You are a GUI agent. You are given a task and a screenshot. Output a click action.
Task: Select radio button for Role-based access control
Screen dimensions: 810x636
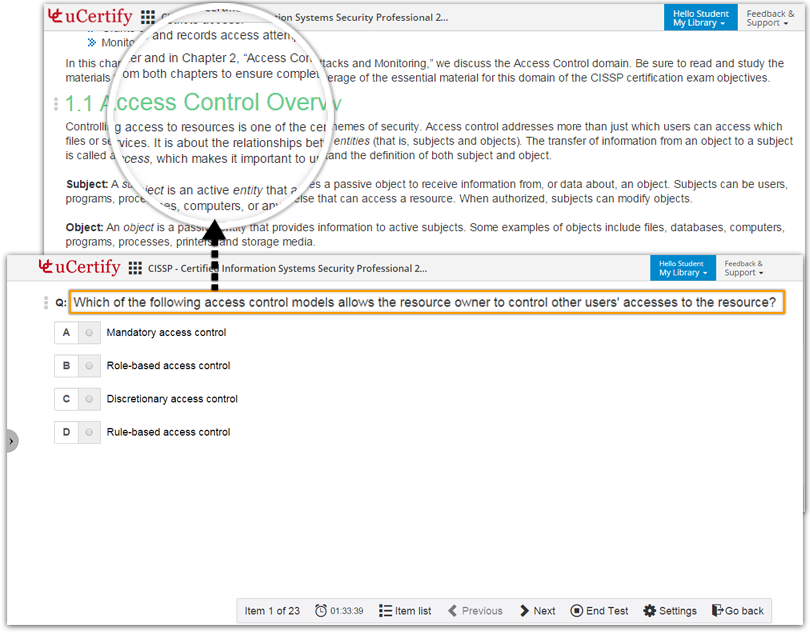pos(89,366)
